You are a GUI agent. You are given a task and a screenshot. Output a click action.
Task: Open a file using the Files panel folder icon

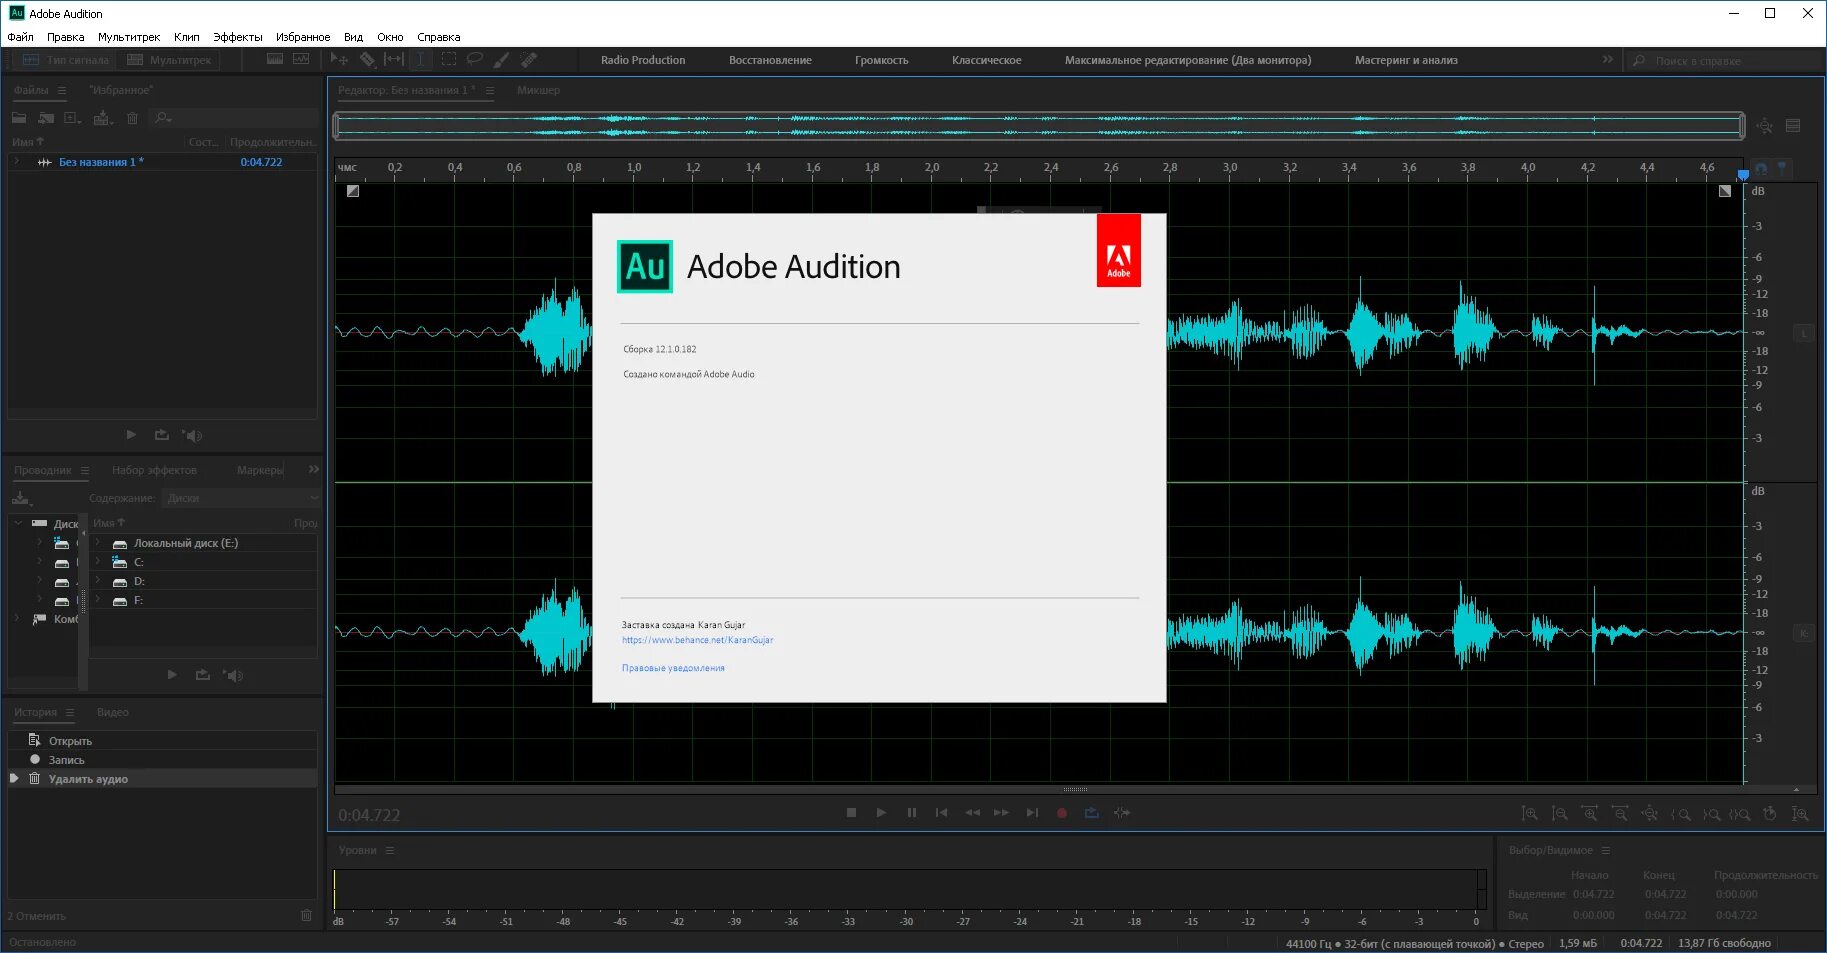tap(18, 118)
